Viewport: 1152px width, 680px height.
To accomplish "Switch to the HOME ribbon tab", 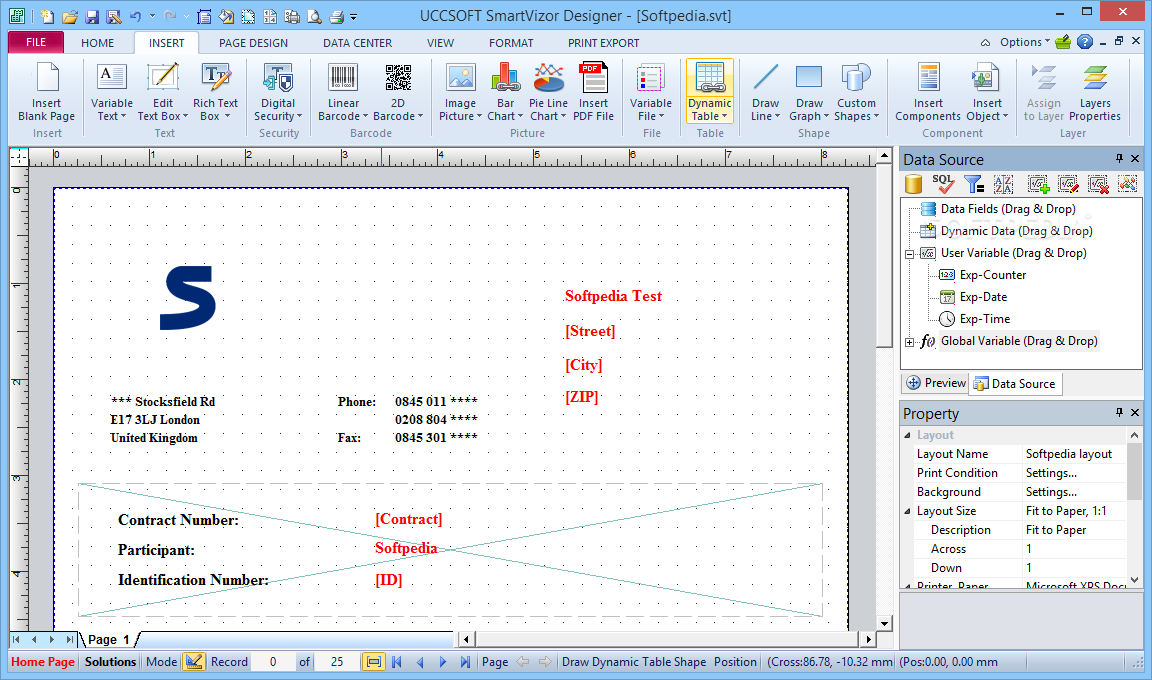I will pyautogui.click(x=98, y=43).
